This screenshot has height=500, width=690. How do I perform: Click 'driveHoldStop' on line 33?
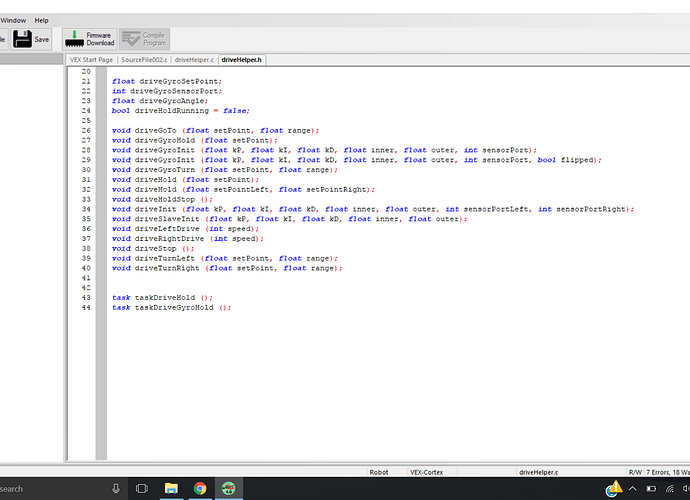click(x=165, y=199)
